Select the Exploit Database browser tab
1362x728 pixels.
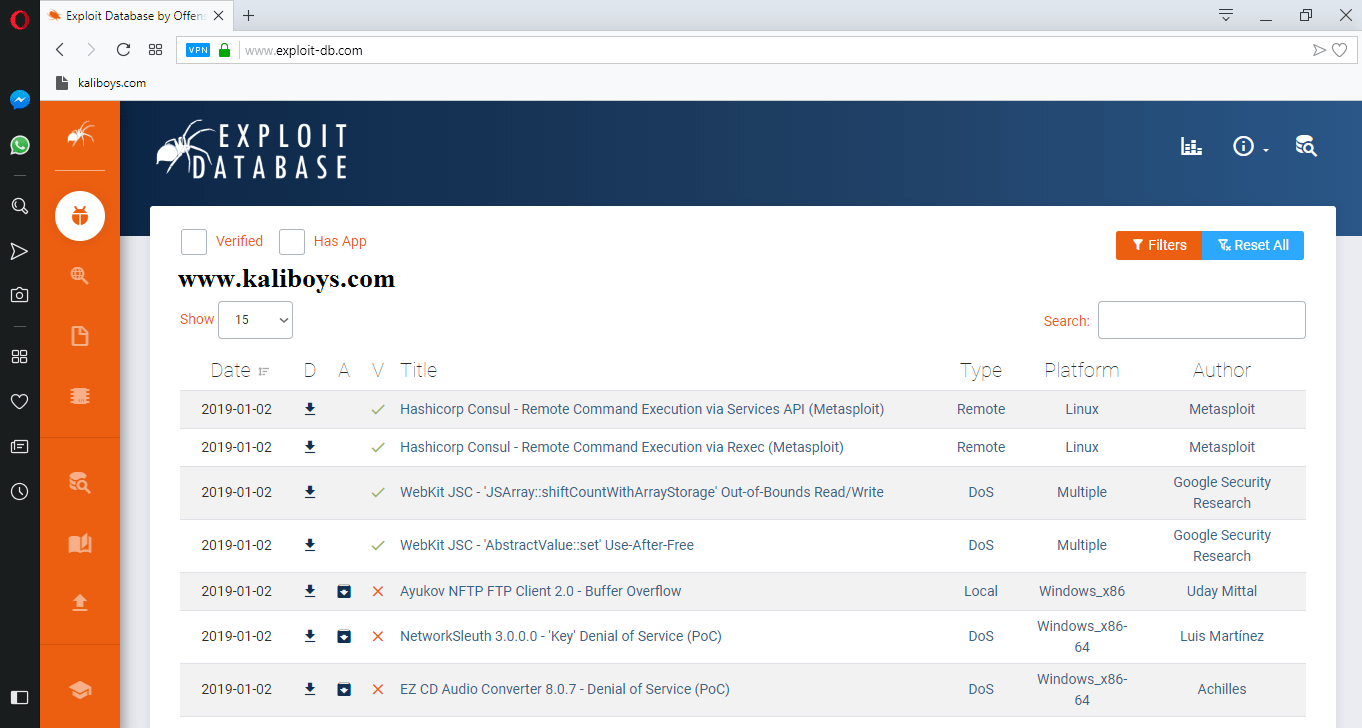pos(135,15)
